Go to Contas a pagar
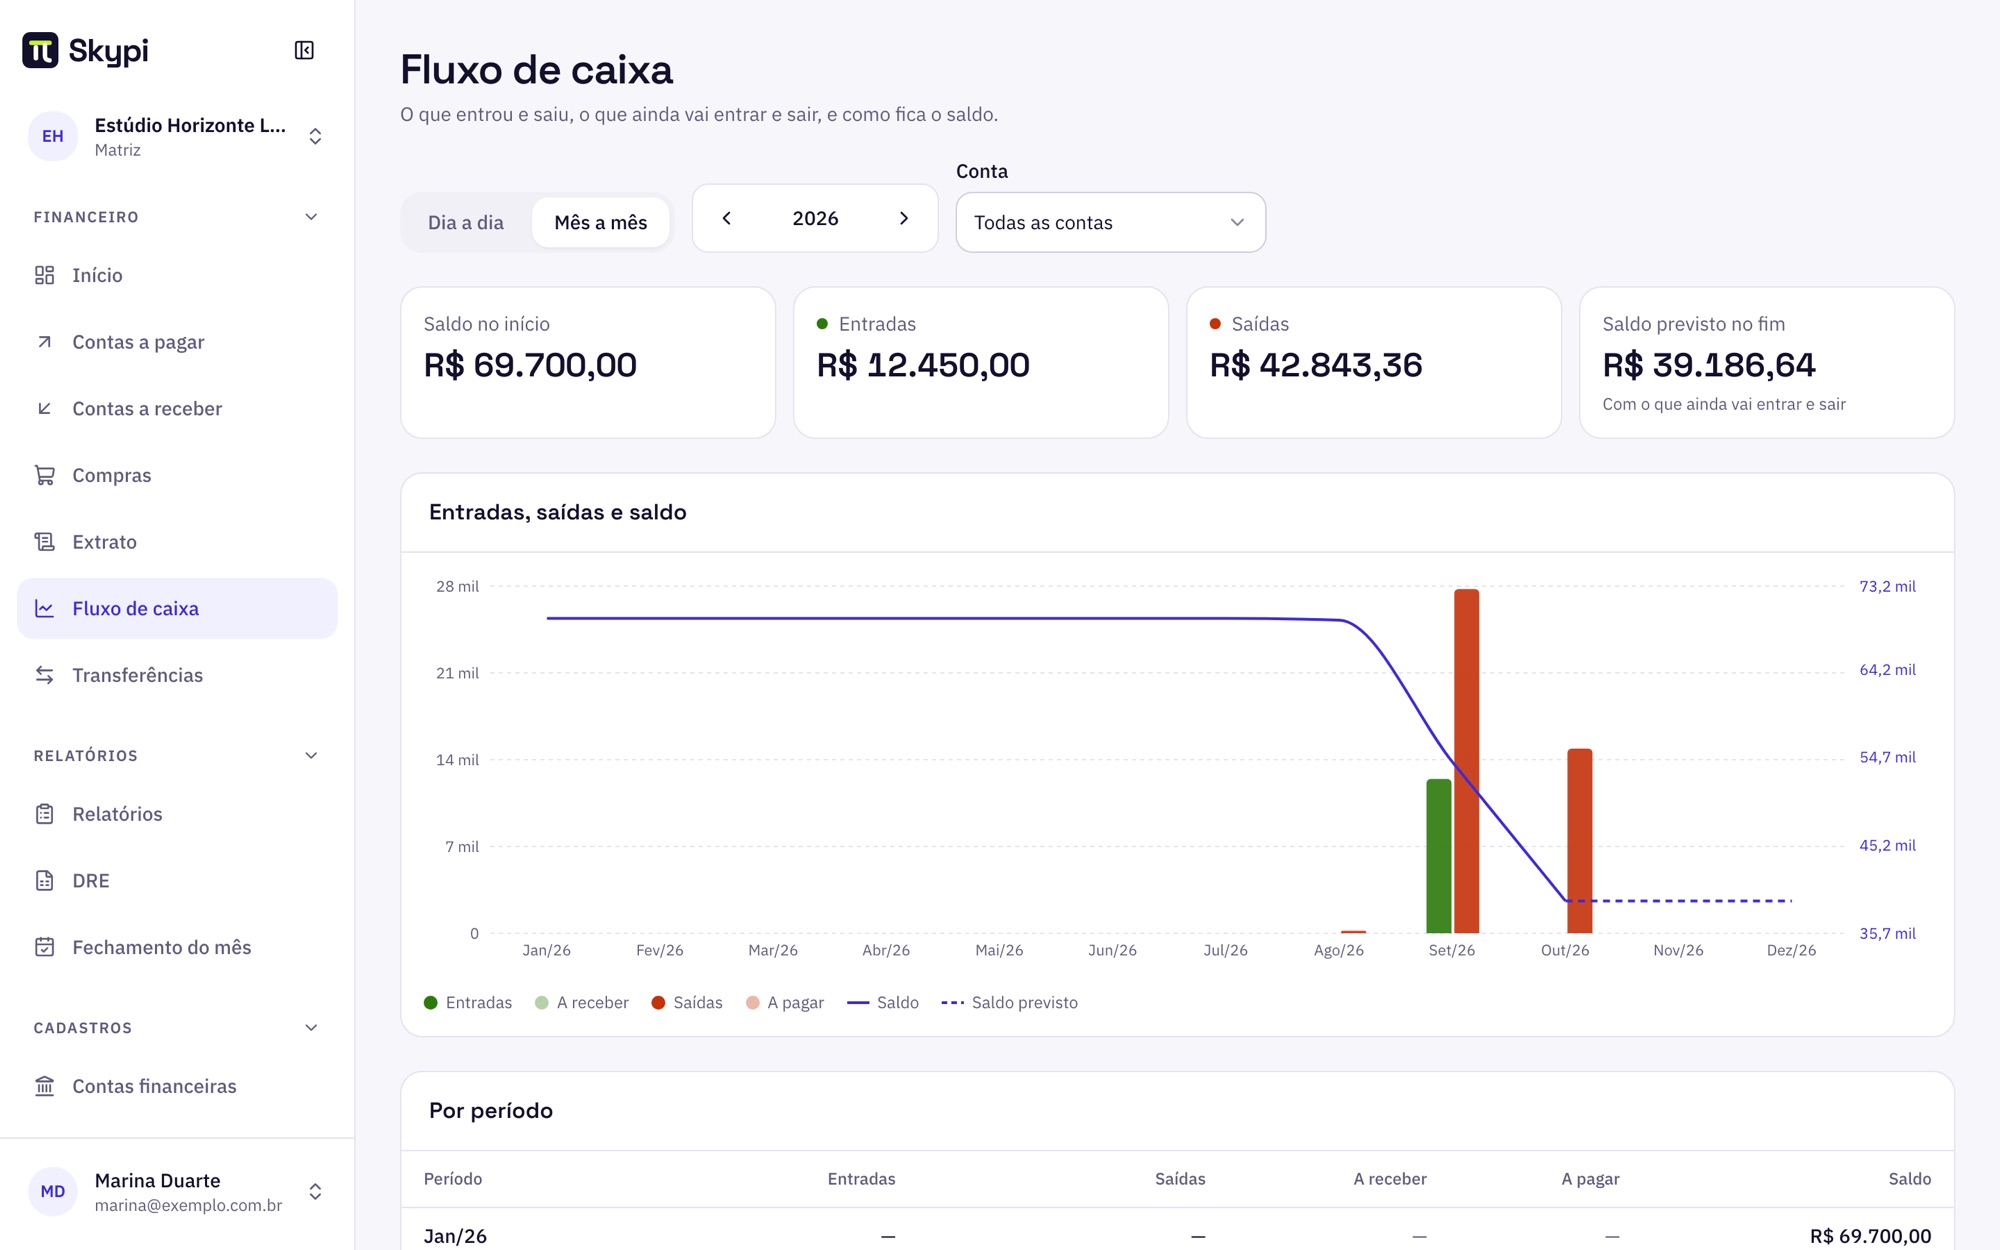The height and width of the screenshot is (1250, 2000). 177,342
